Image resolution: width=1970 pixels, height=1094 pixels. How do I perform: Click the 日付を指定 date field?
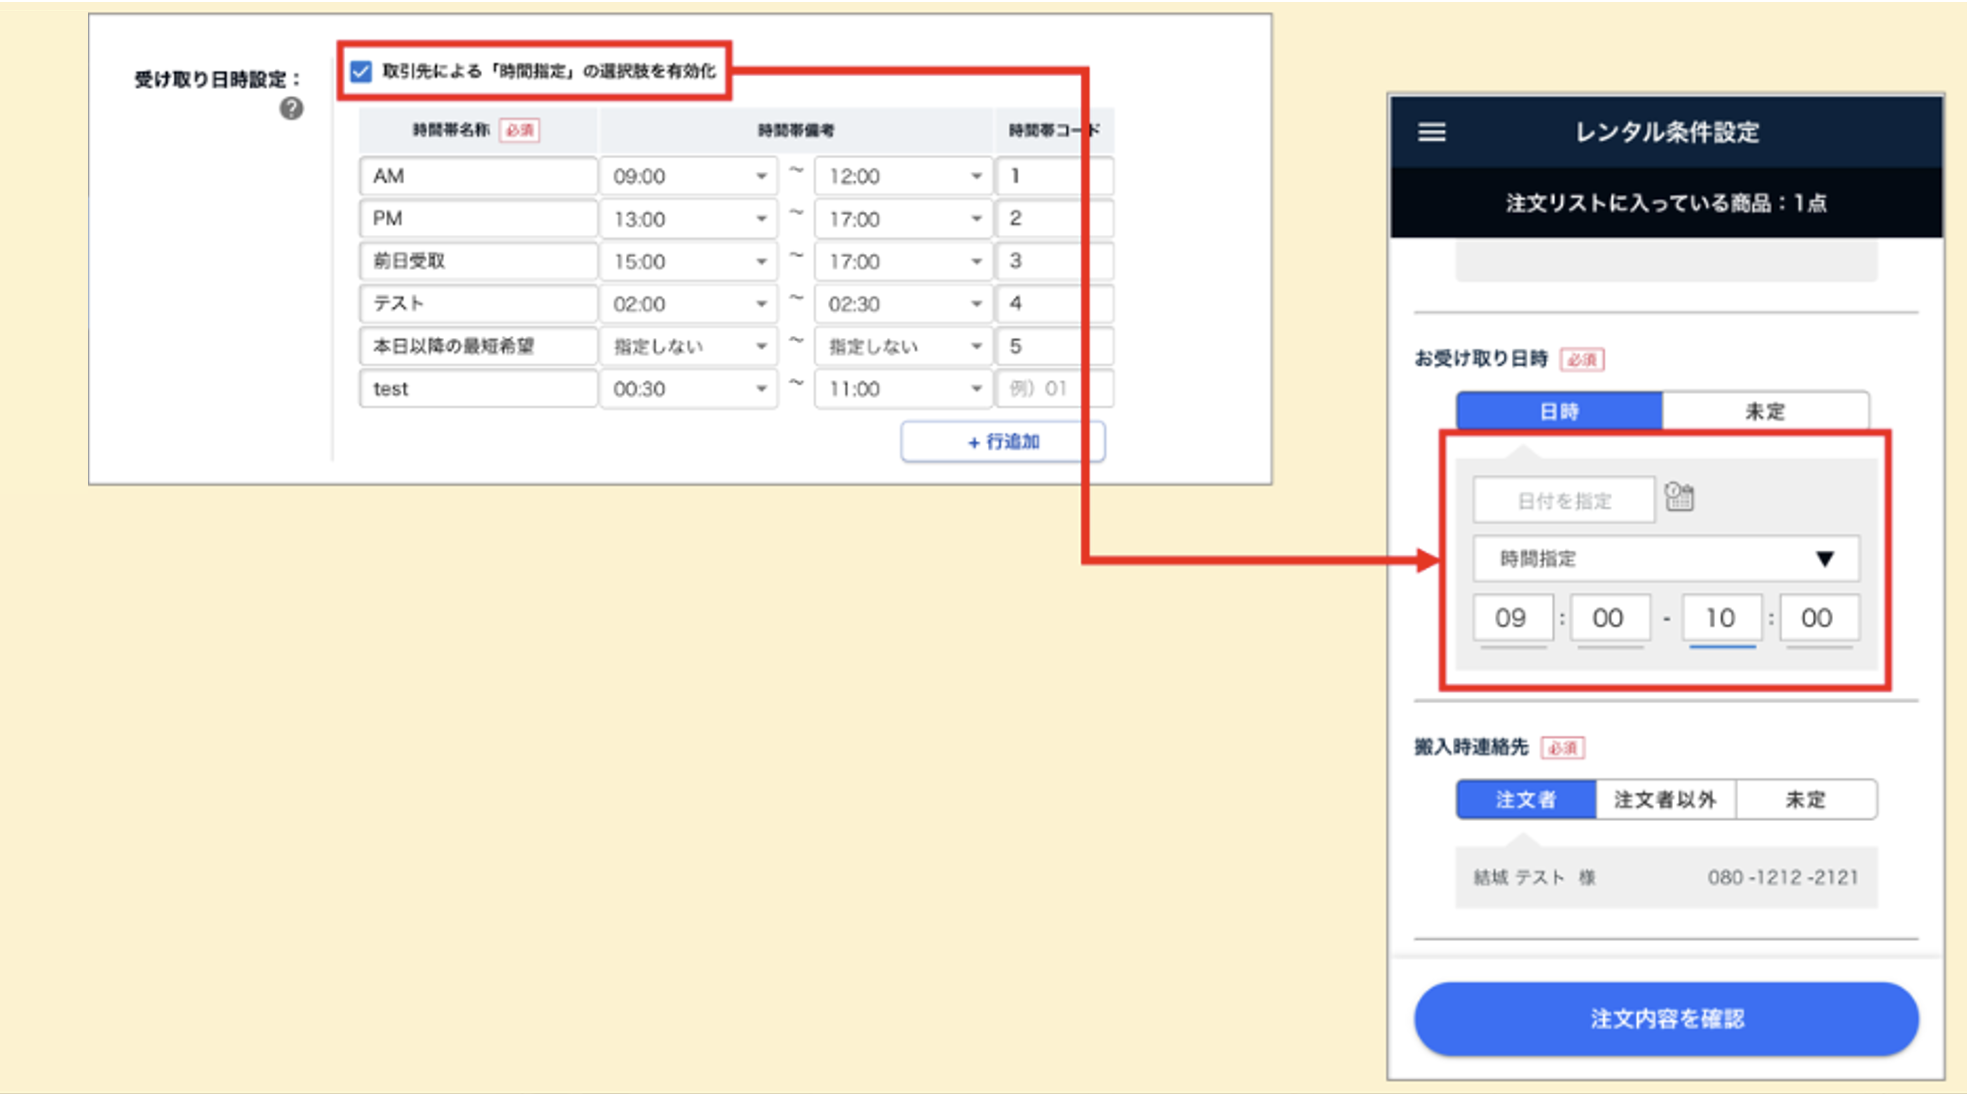click(x=1563, y=501)
